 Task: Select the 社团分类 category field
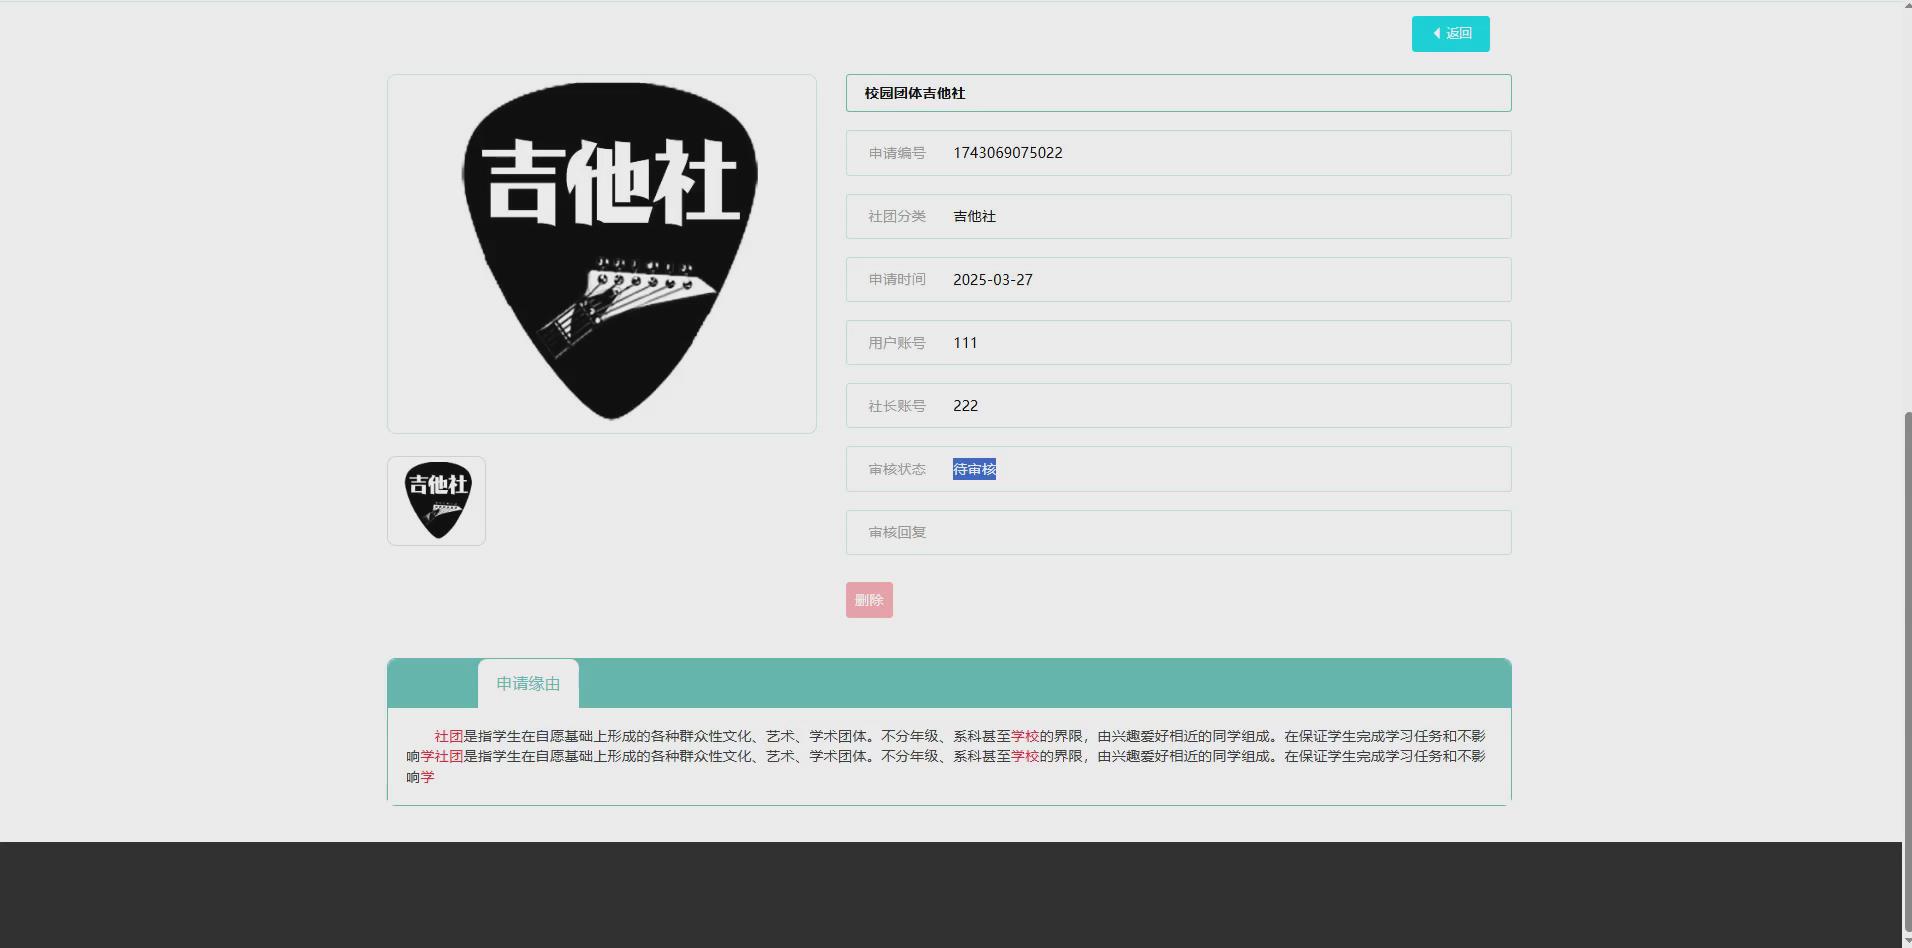click(x=1176, y=216)
